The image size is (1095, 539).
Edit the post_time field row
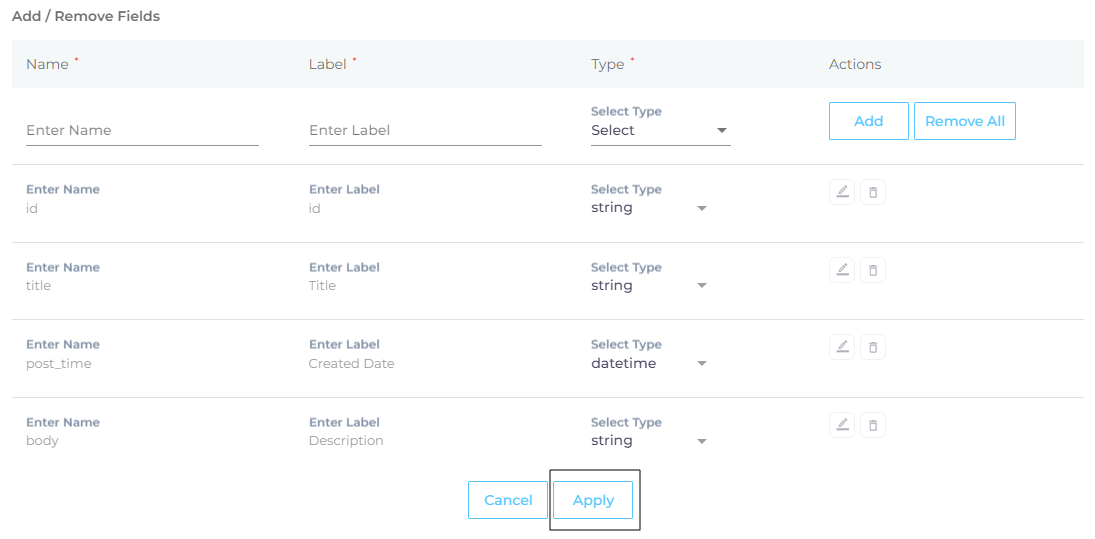[x=842, y=347]
